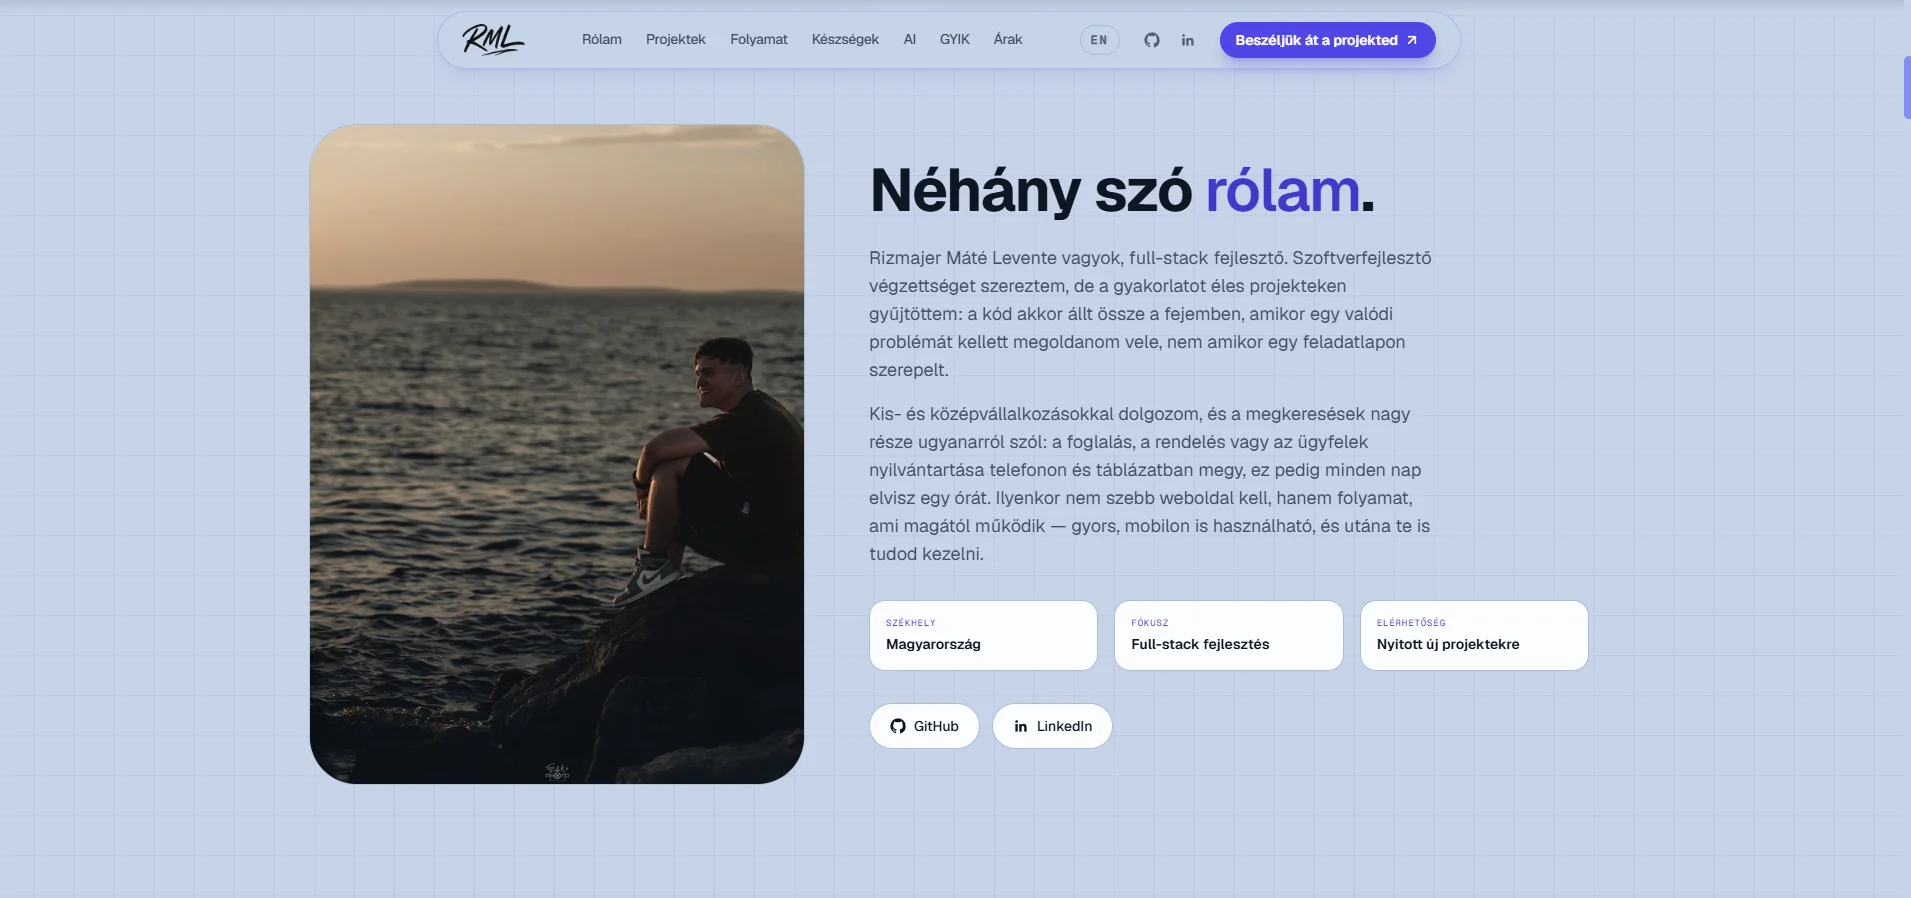
Task: Click the Fókusz Full-stack fejlesztés card
Action: coord(1229,635)
